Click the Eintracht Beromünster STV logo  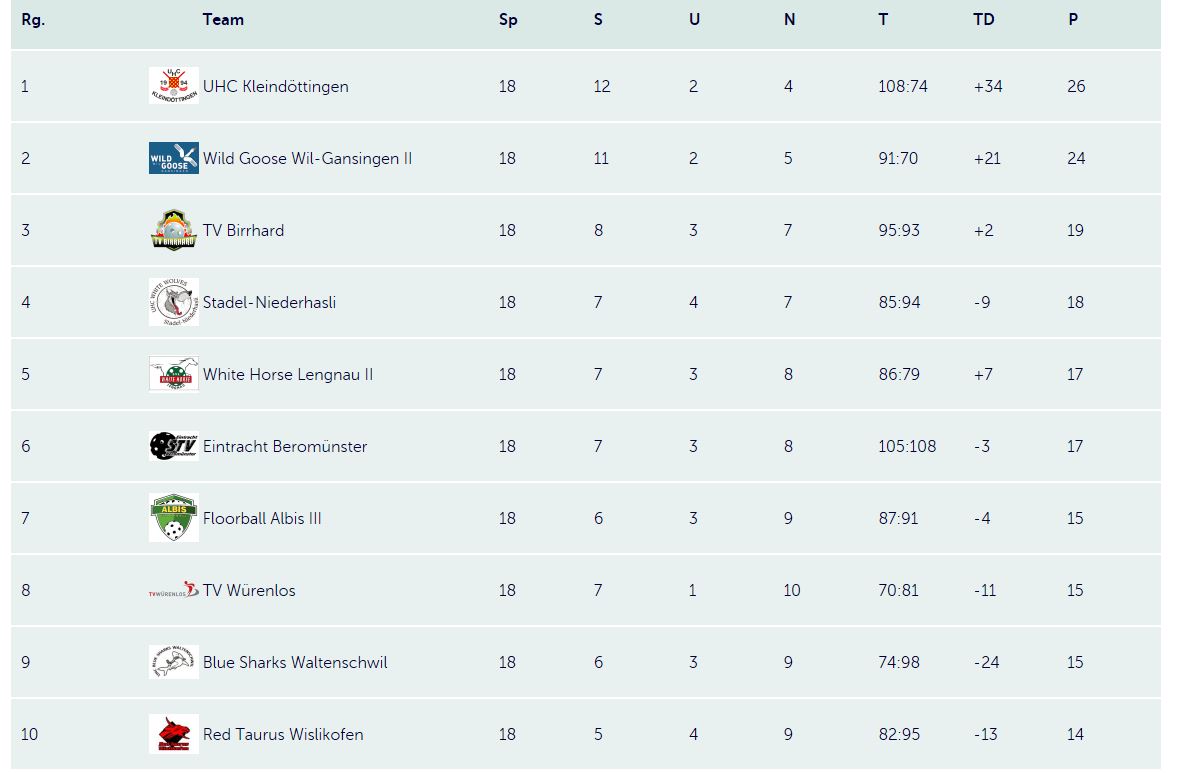coord(174,445)
